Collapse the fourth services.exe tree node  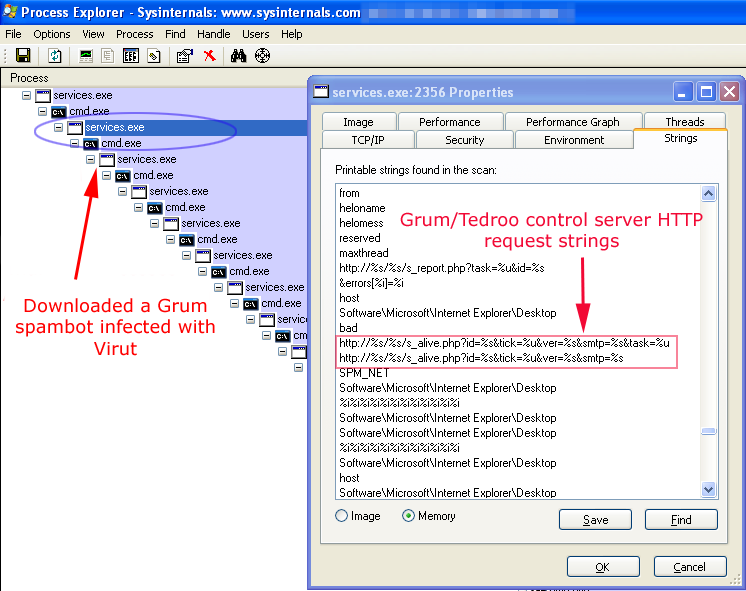[122, 191]
